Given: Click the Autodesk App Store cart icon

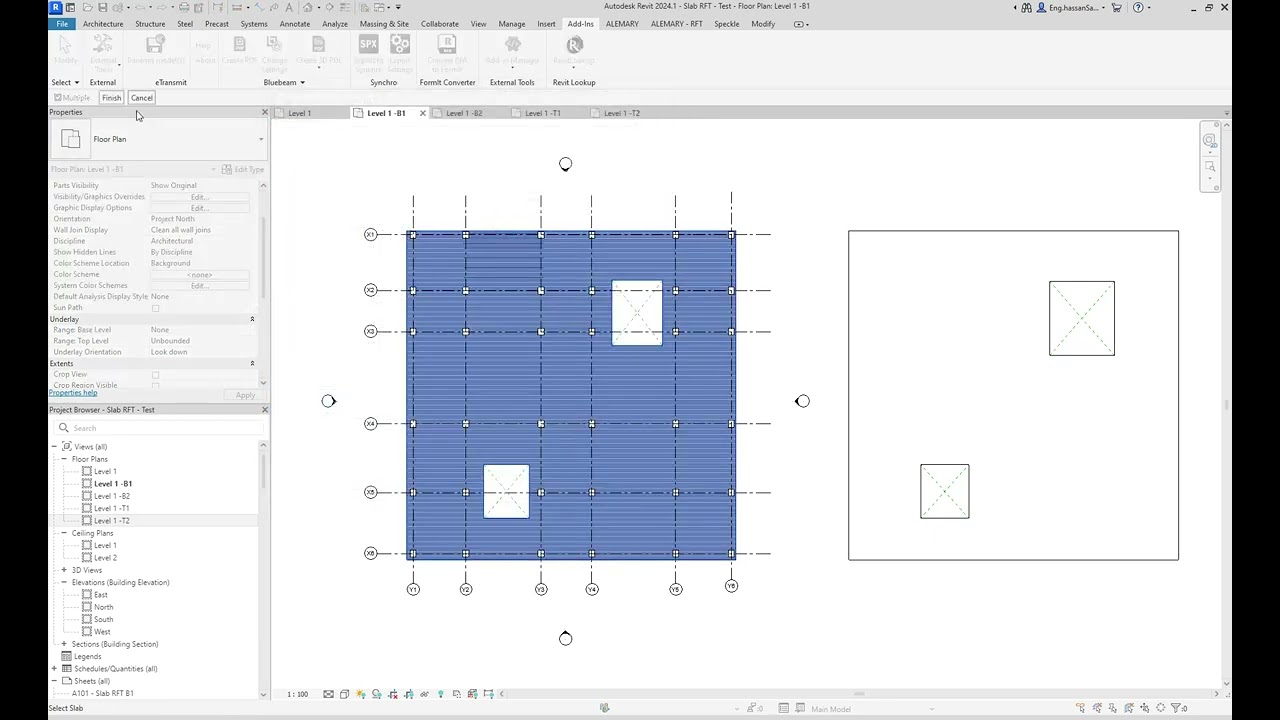Looking at the screenshot, I should (x=1117, y=7).
